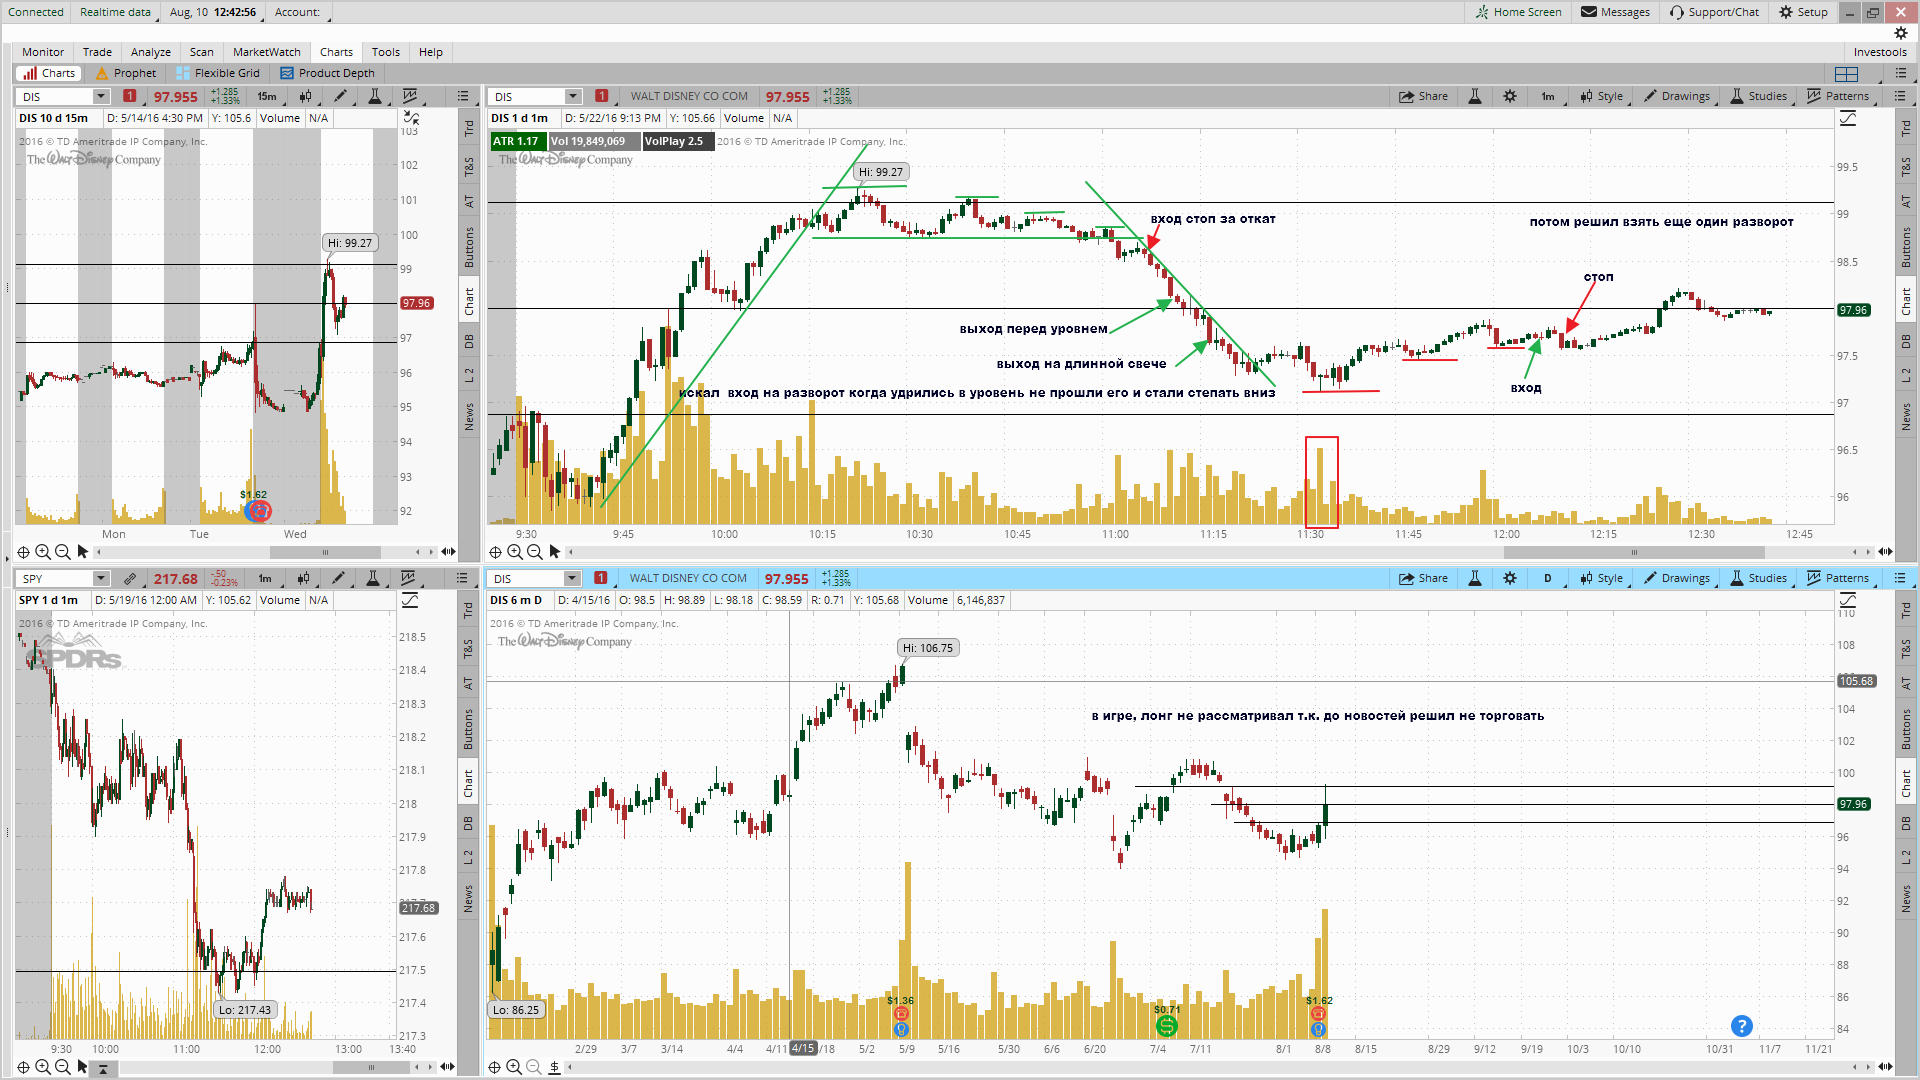Change D timeframe on bottom-right DIS chart

tap(1547, 579)
